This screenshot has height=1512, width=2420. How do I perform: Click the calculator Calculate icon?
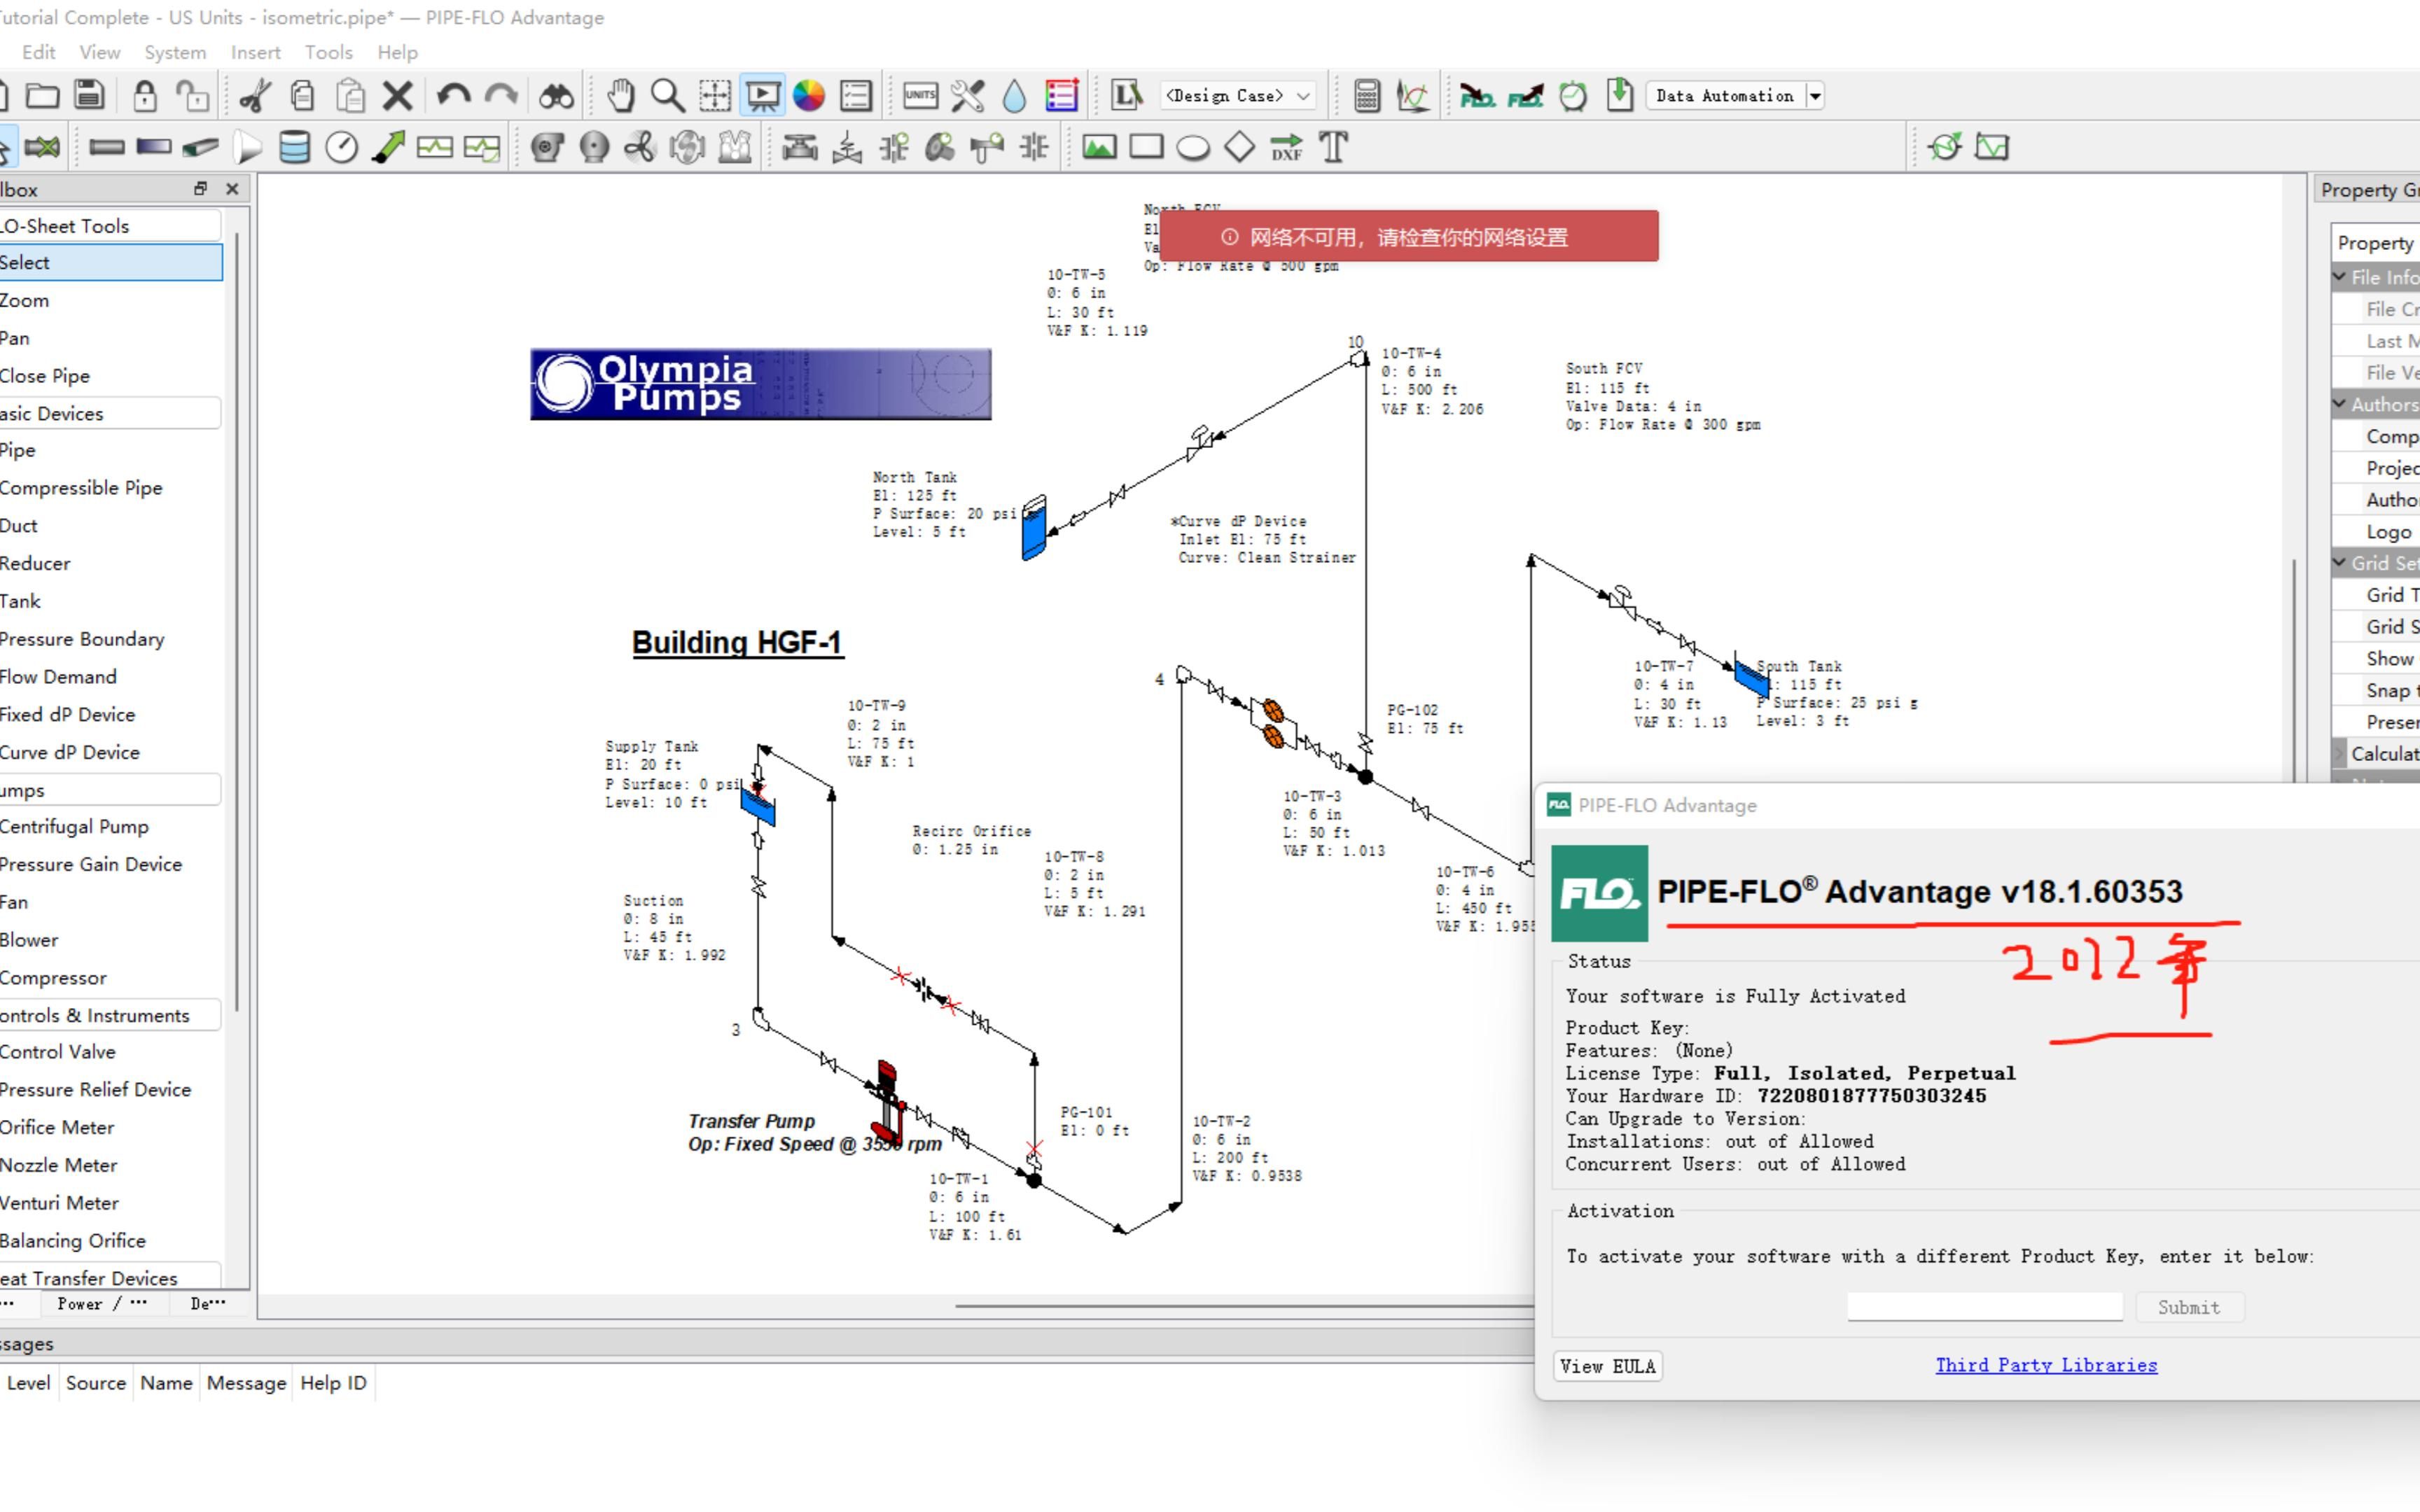tap(1366, 96)
